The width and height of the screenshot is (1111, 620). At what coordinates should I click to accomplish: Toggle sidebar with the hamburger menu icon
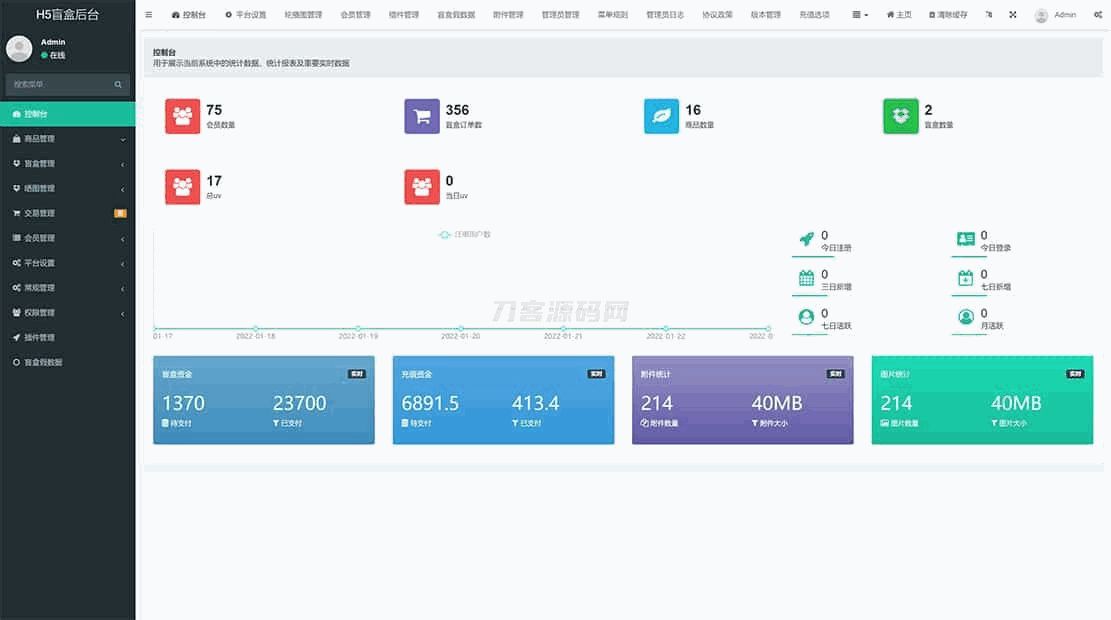149,15
